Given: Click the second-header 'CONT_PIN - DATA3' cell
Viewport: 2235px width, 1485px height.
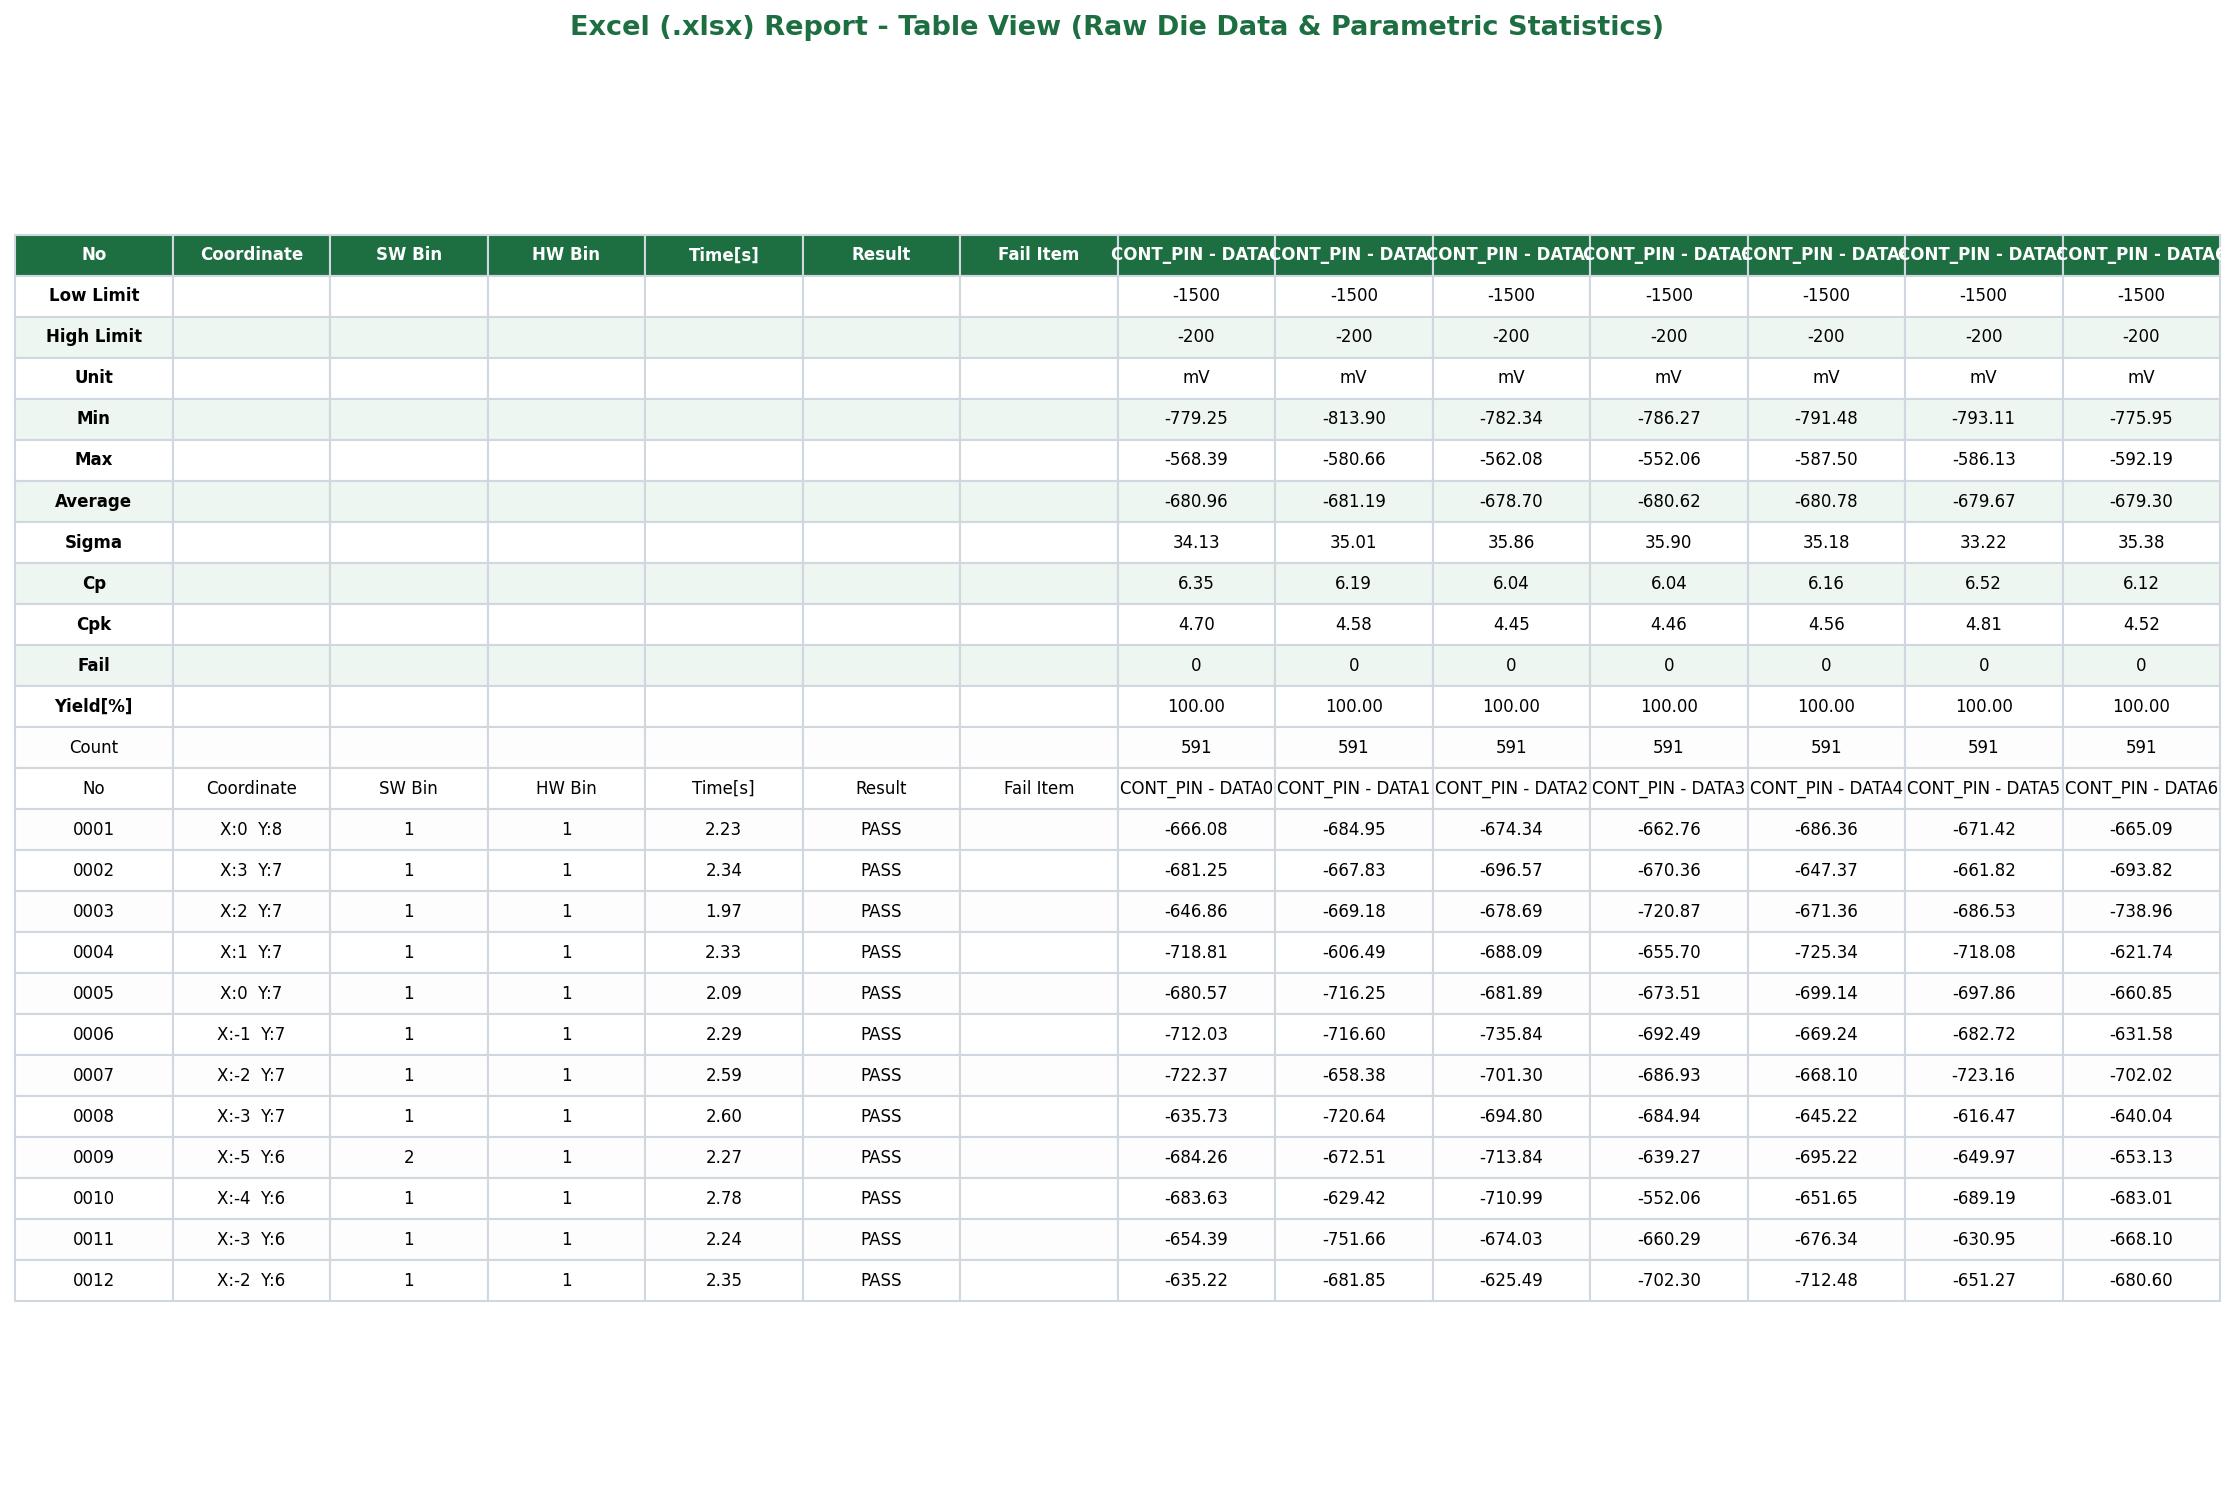Looking at the screenshot, I should [1669, 788].
